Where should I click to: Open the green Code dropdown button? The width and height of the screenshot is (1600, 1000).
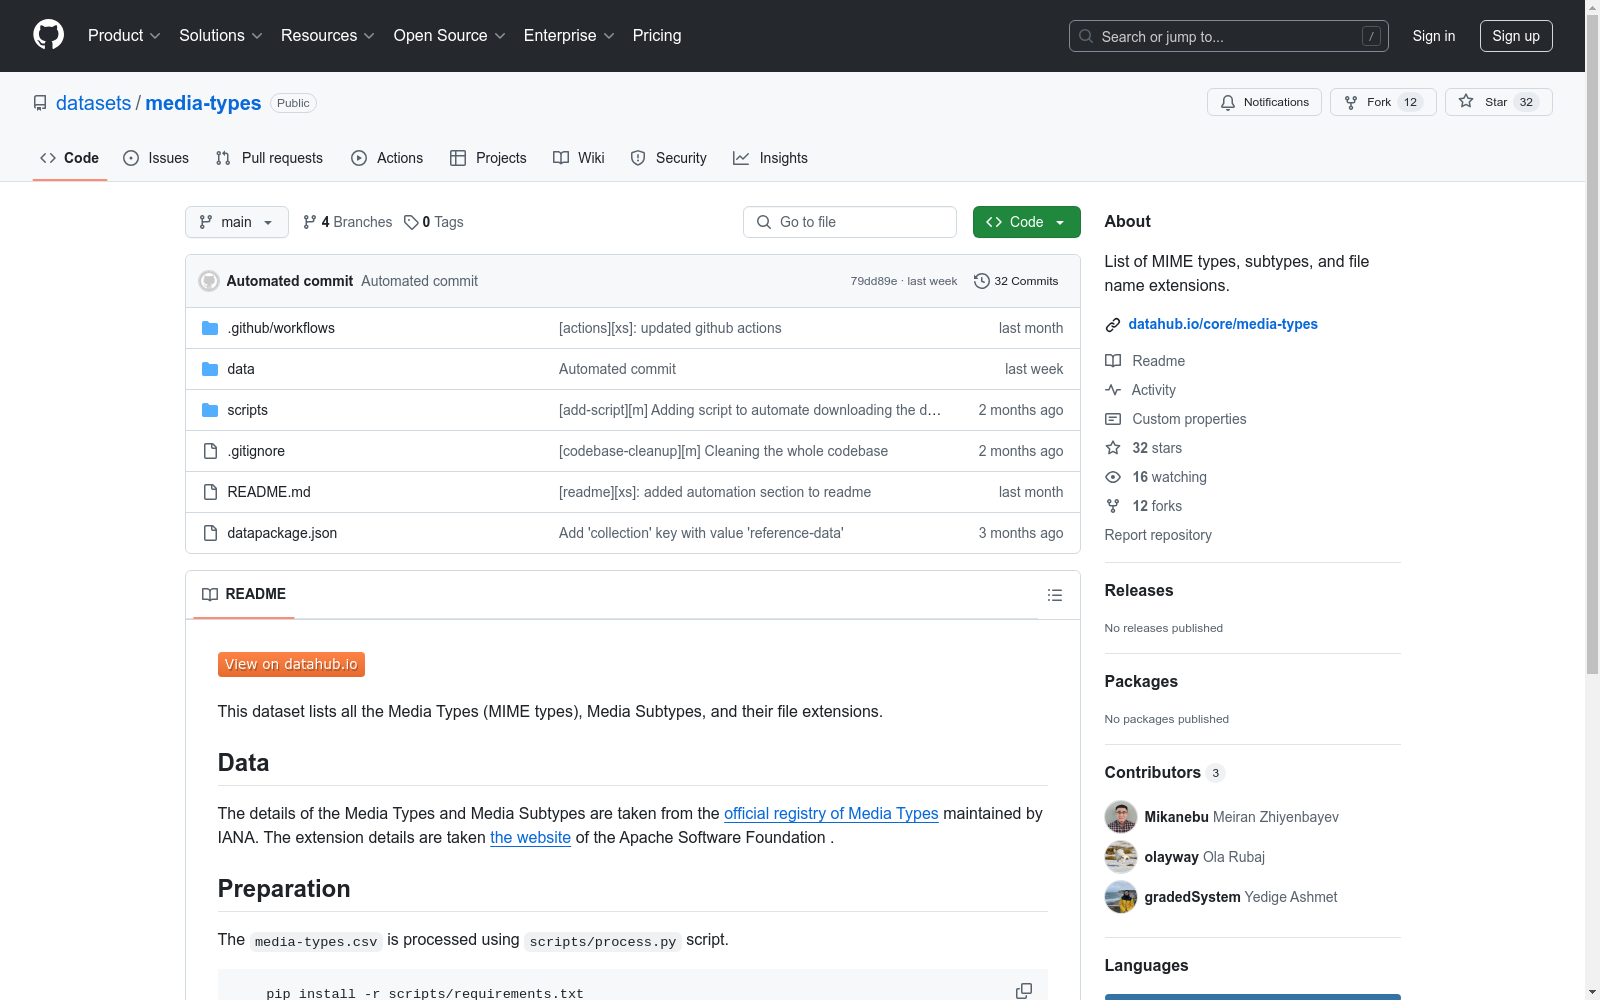pos(1026,222)
